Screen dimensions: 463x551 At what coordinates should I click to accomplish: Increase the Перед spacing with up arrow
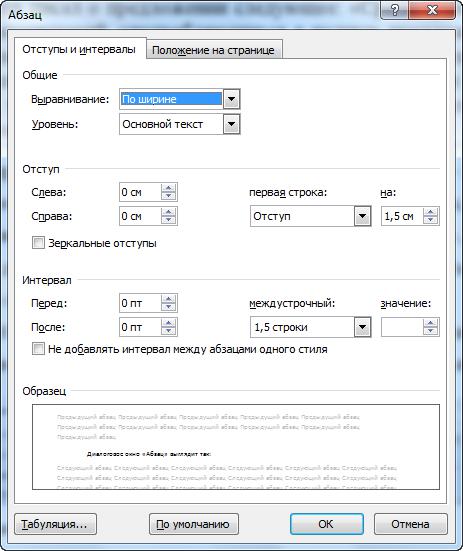coord(169,299)
